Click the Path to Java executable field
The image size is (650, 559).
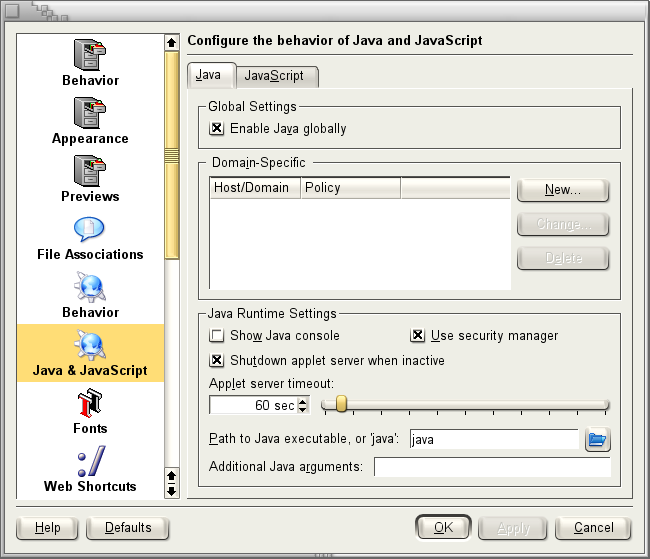(494, 439)
